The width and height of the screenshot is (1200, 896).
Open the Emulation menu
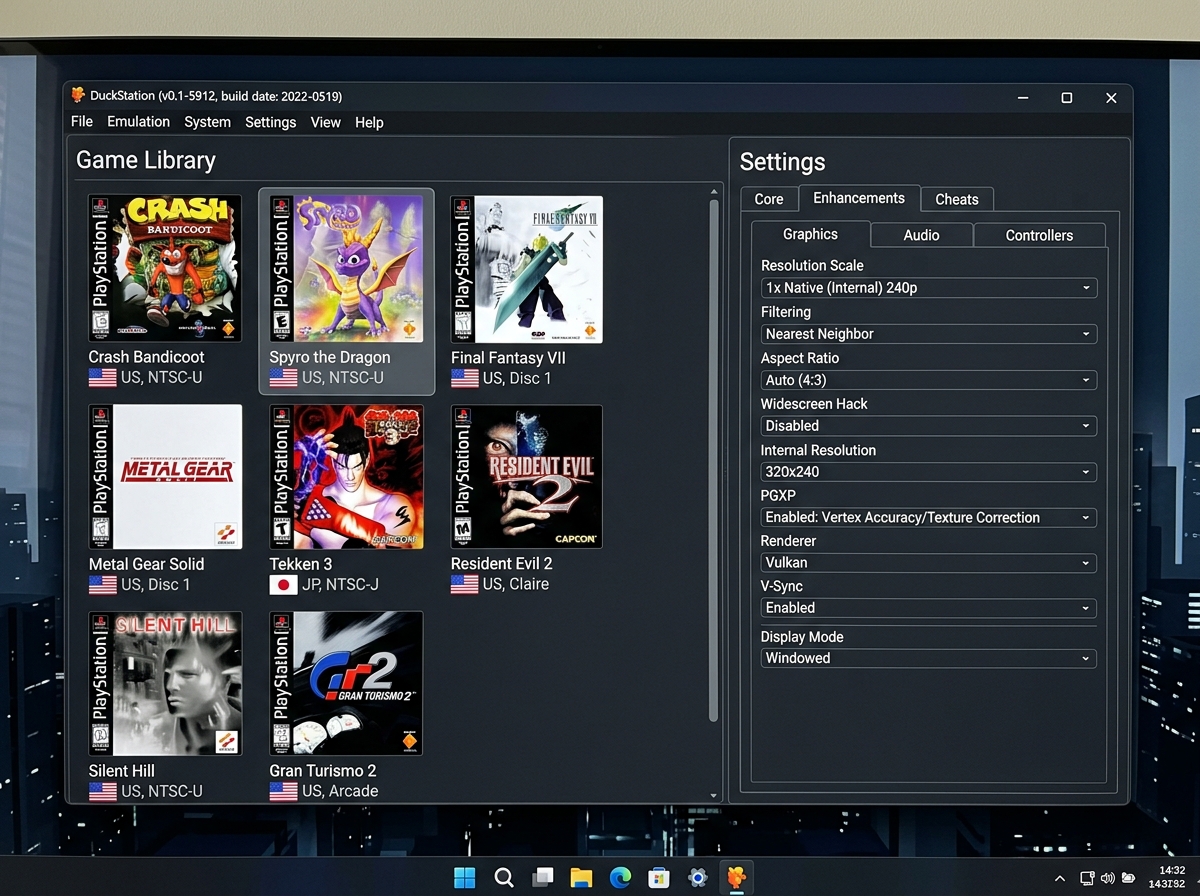[x=138, y=121]
